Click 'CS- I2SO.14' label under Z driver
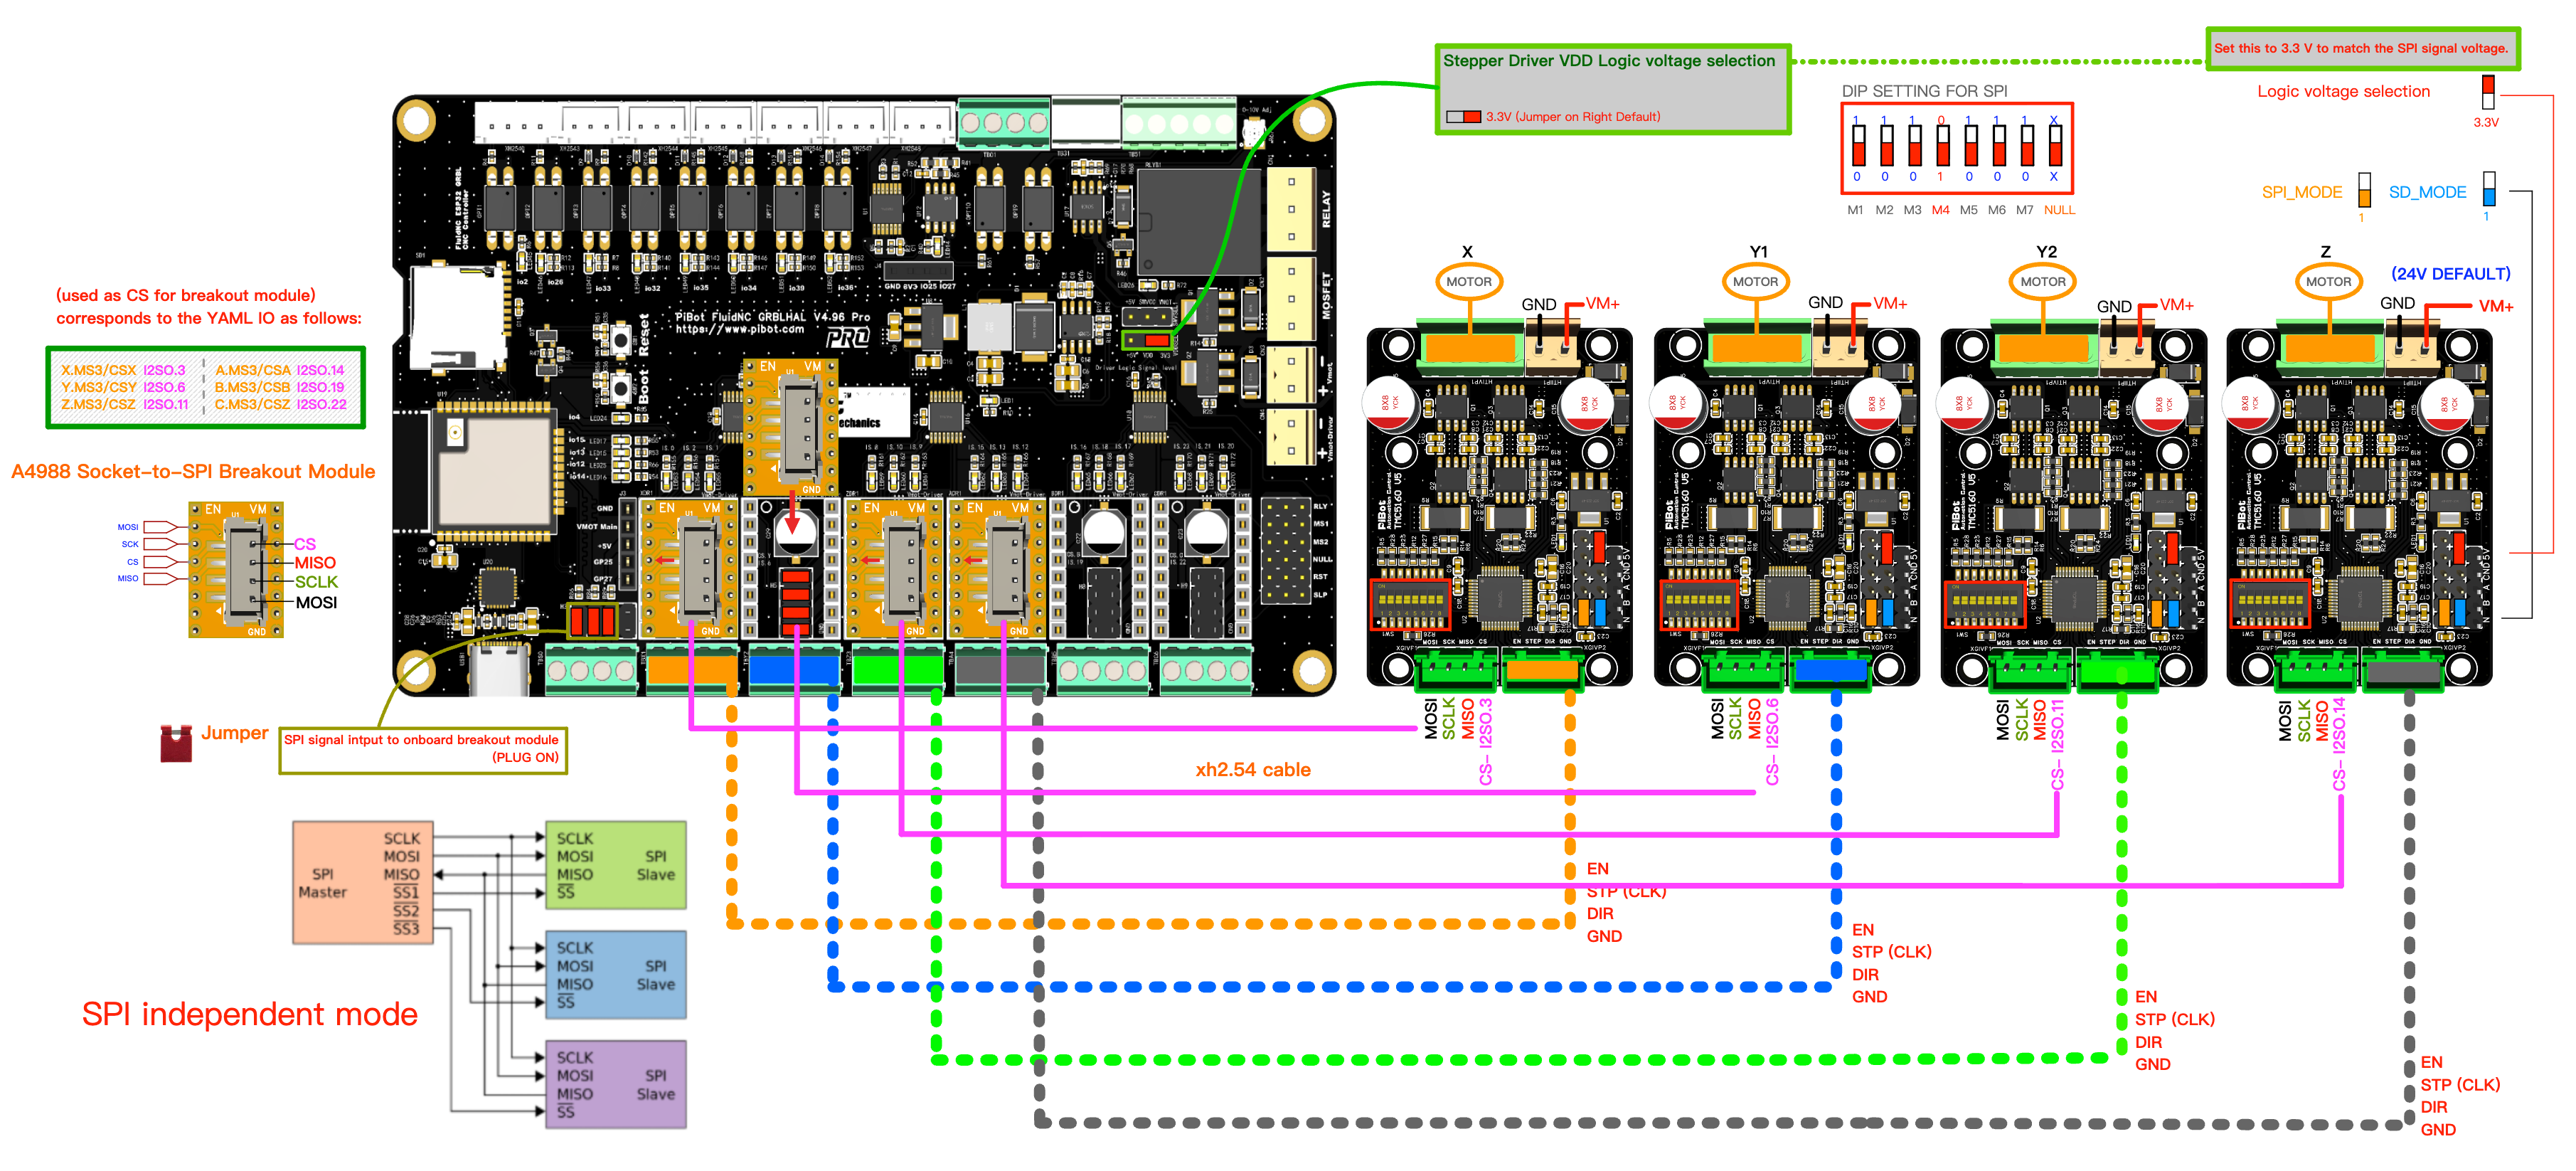The height and width of the screenshot is (1171, 2576). point(2338,743)
